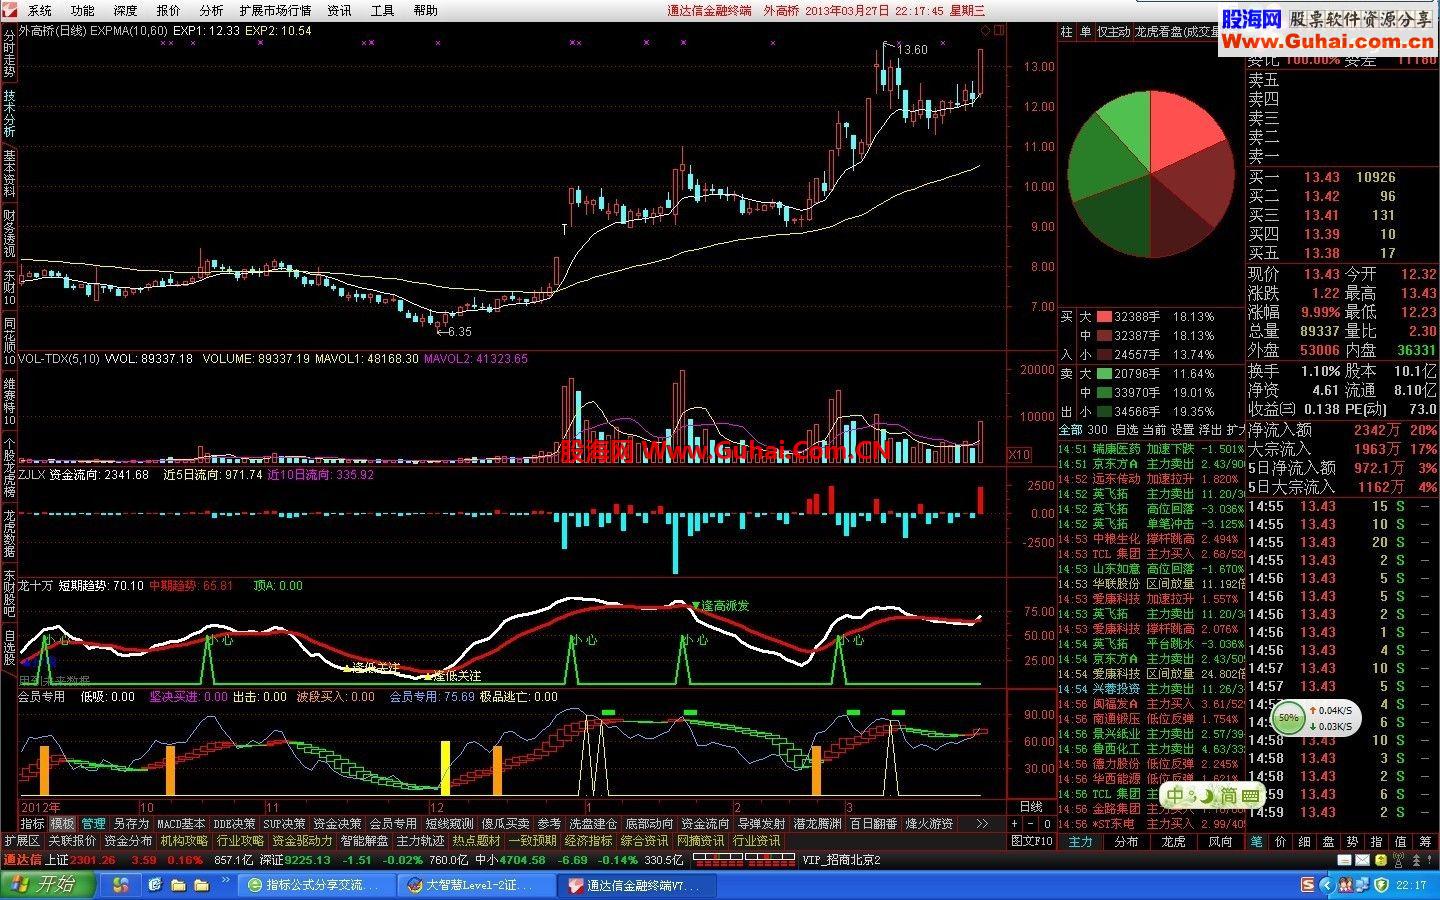Viewport: 1440px width, 900px height.
Task: Switch to the 风向 panel tab
Action: 1220,842
